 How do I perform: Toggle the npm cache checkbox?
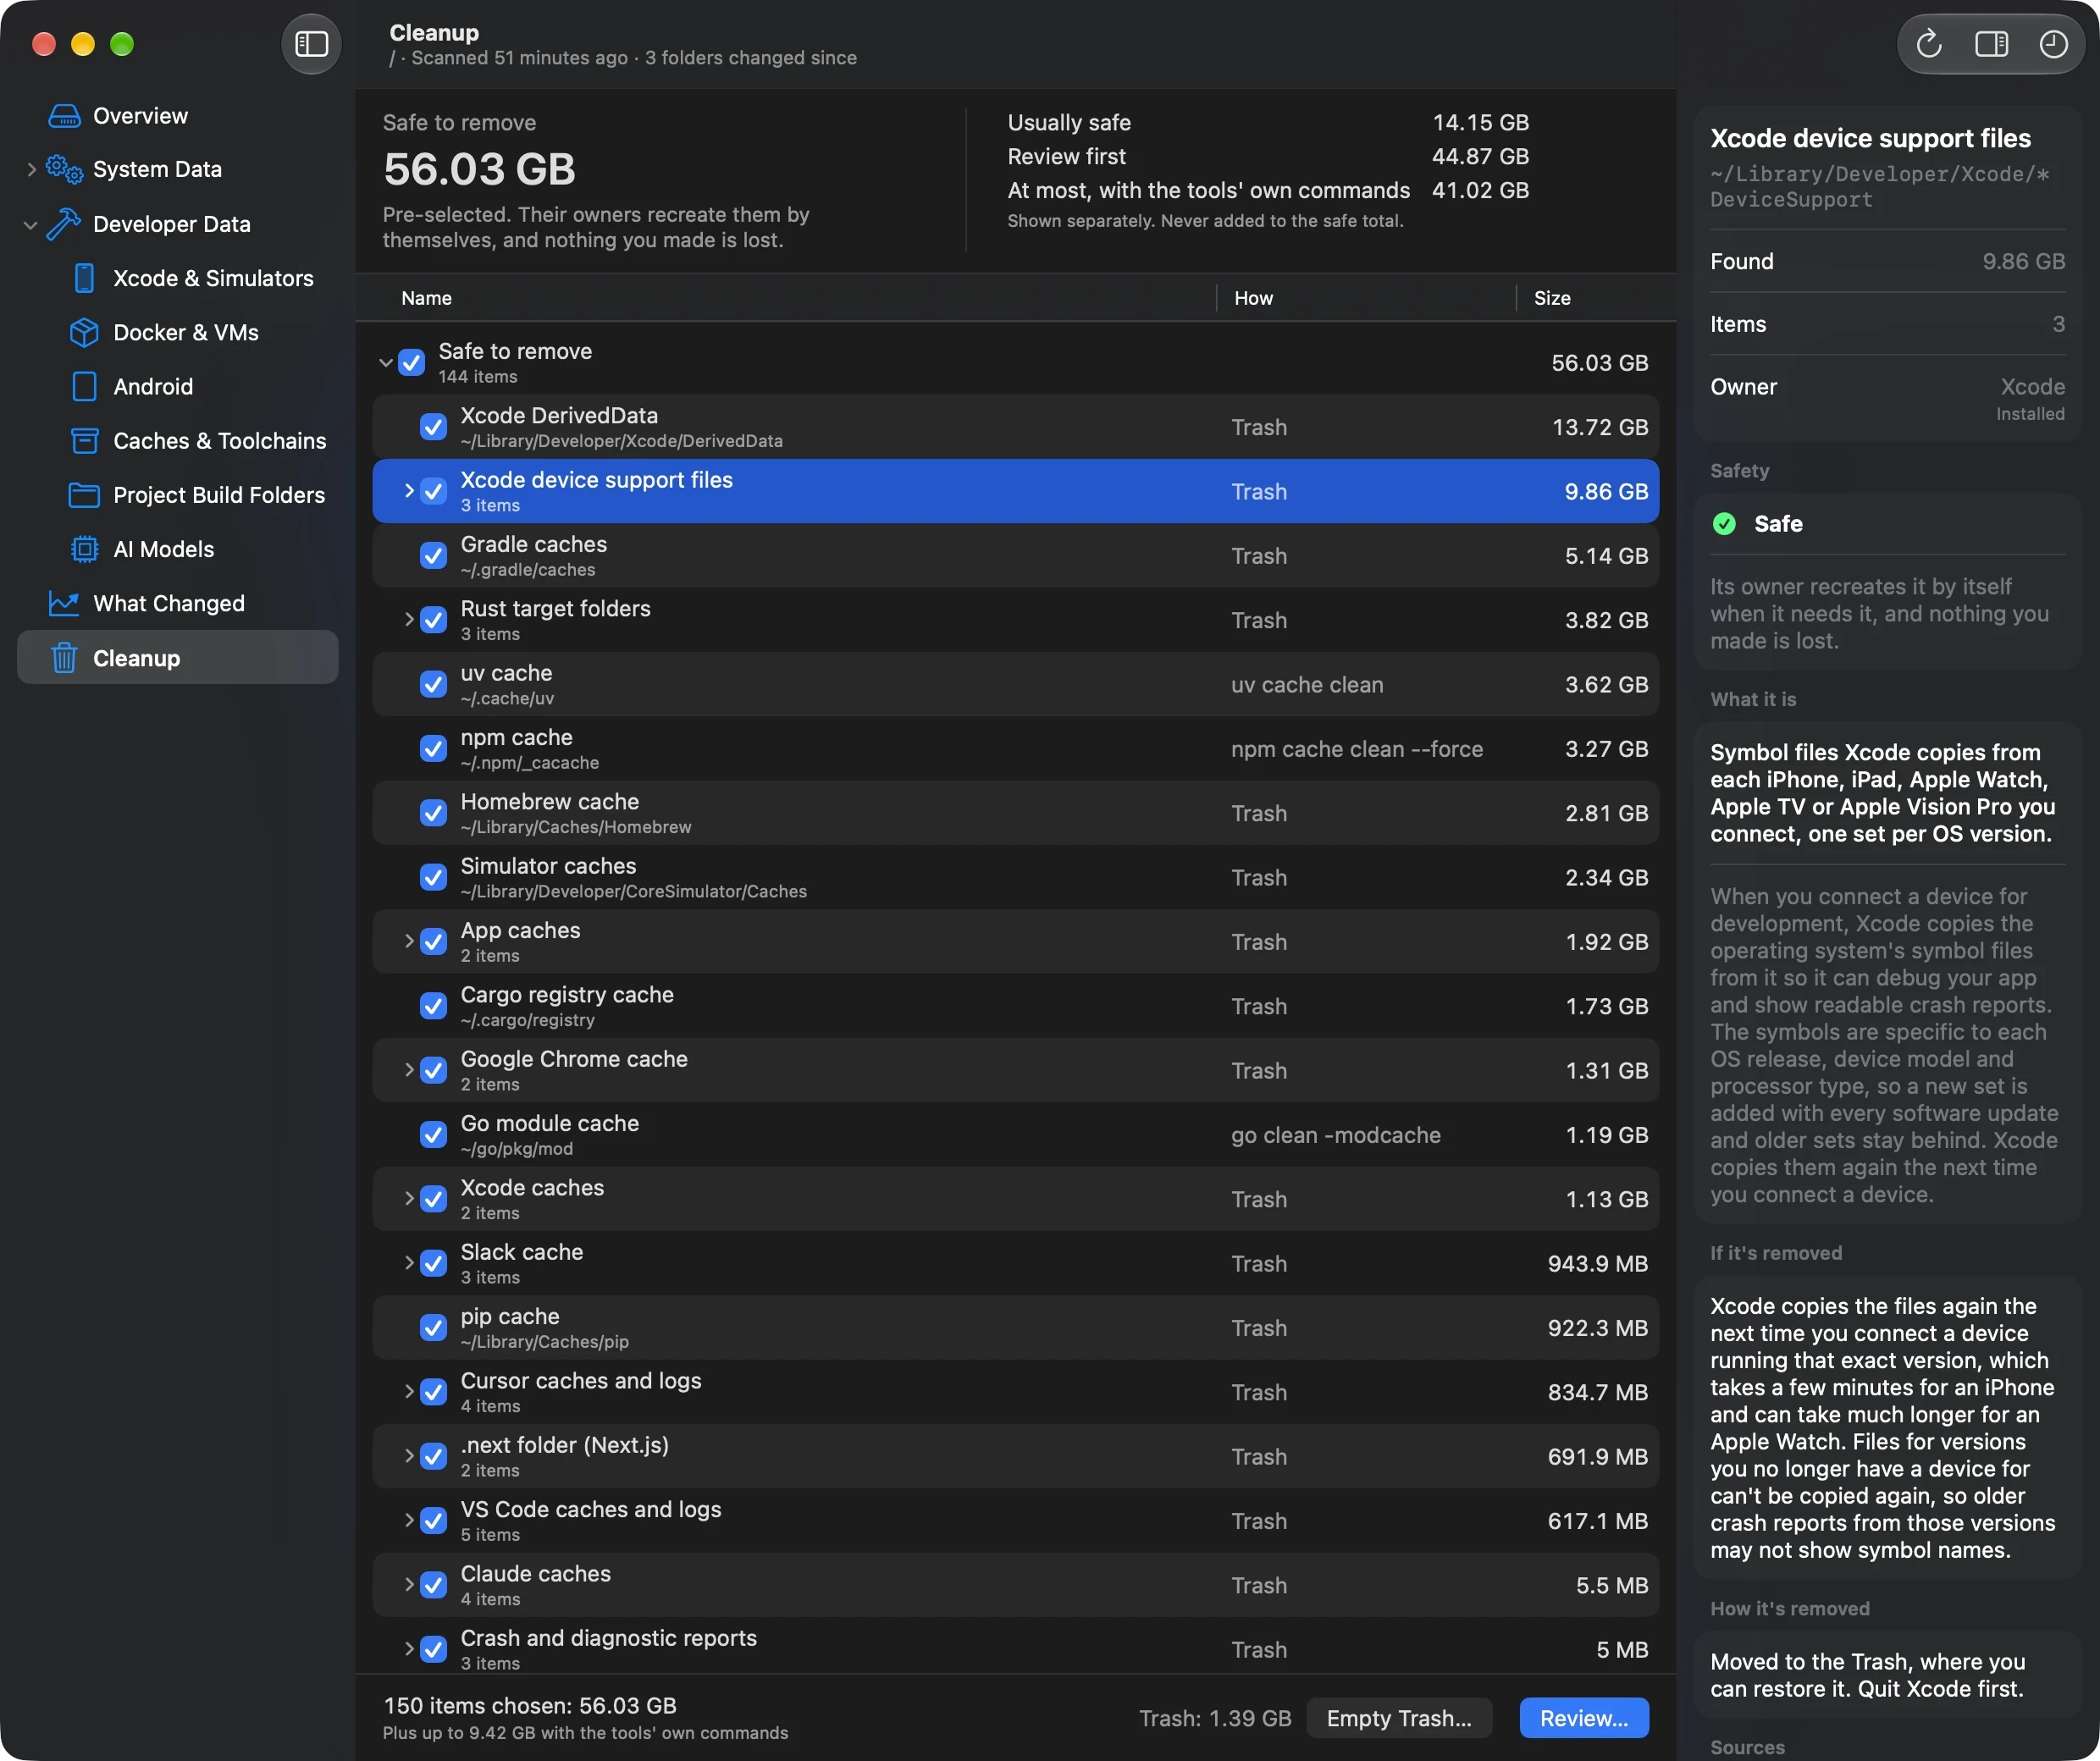tap(433, 749)
